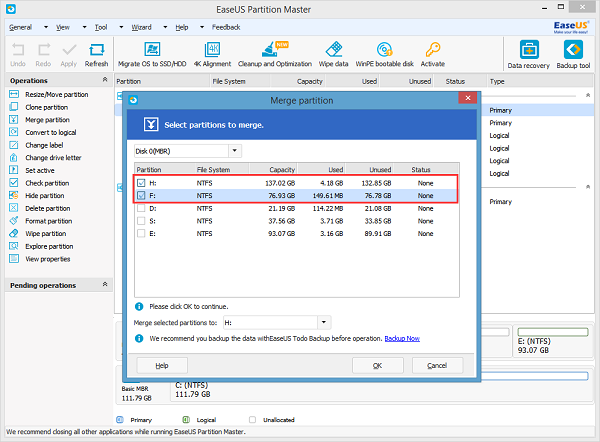Uncheck the H: partition checkbox

pos(141,183)
